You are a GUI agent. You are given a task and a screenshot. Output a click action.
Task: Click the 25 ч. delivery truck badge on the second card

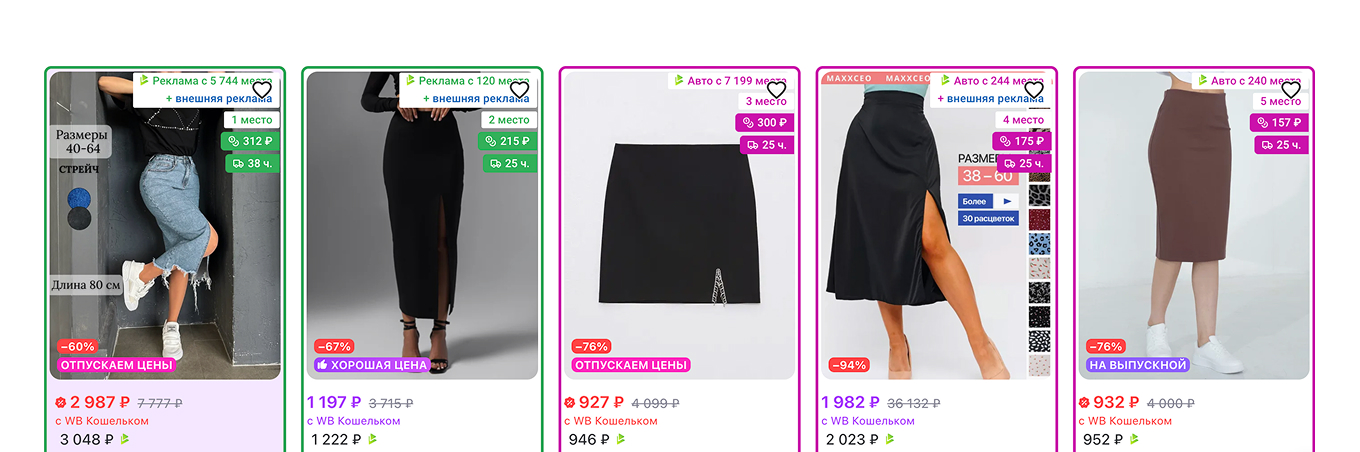coord(510,163)
